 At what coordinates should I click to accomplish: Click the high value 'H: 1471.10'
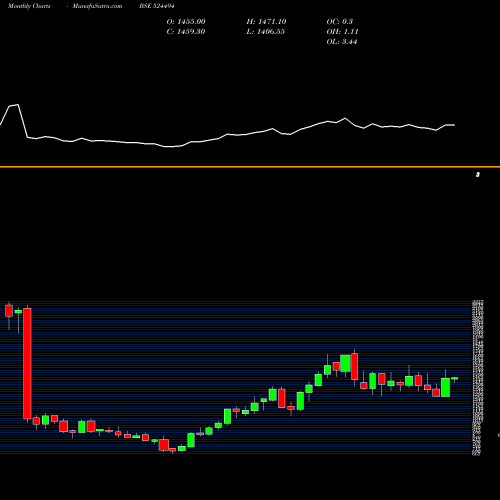(x=266, y=22)
